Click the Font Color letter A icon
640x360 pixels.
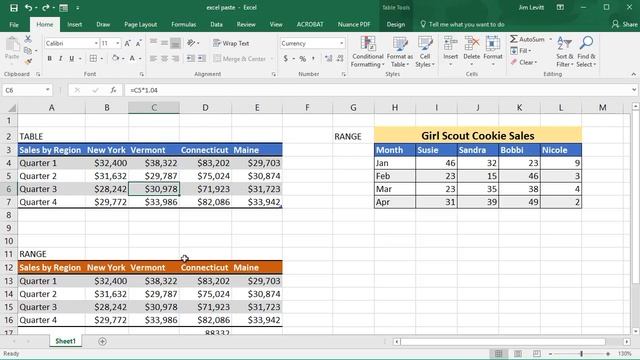[132, 59]
